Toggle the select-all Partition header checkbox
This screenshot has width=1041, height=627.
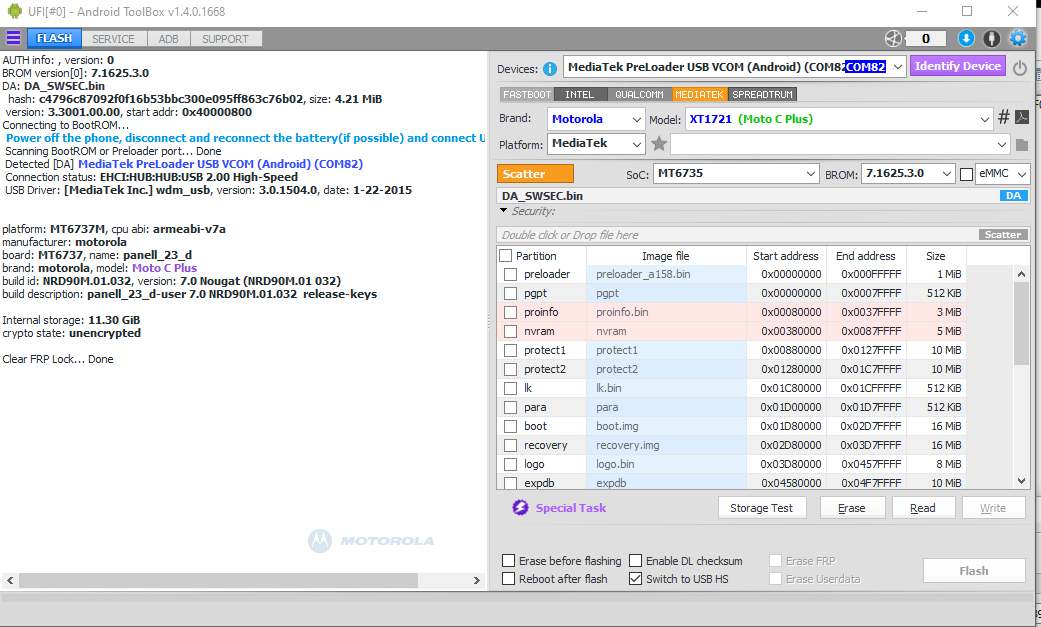coord(506,256)
